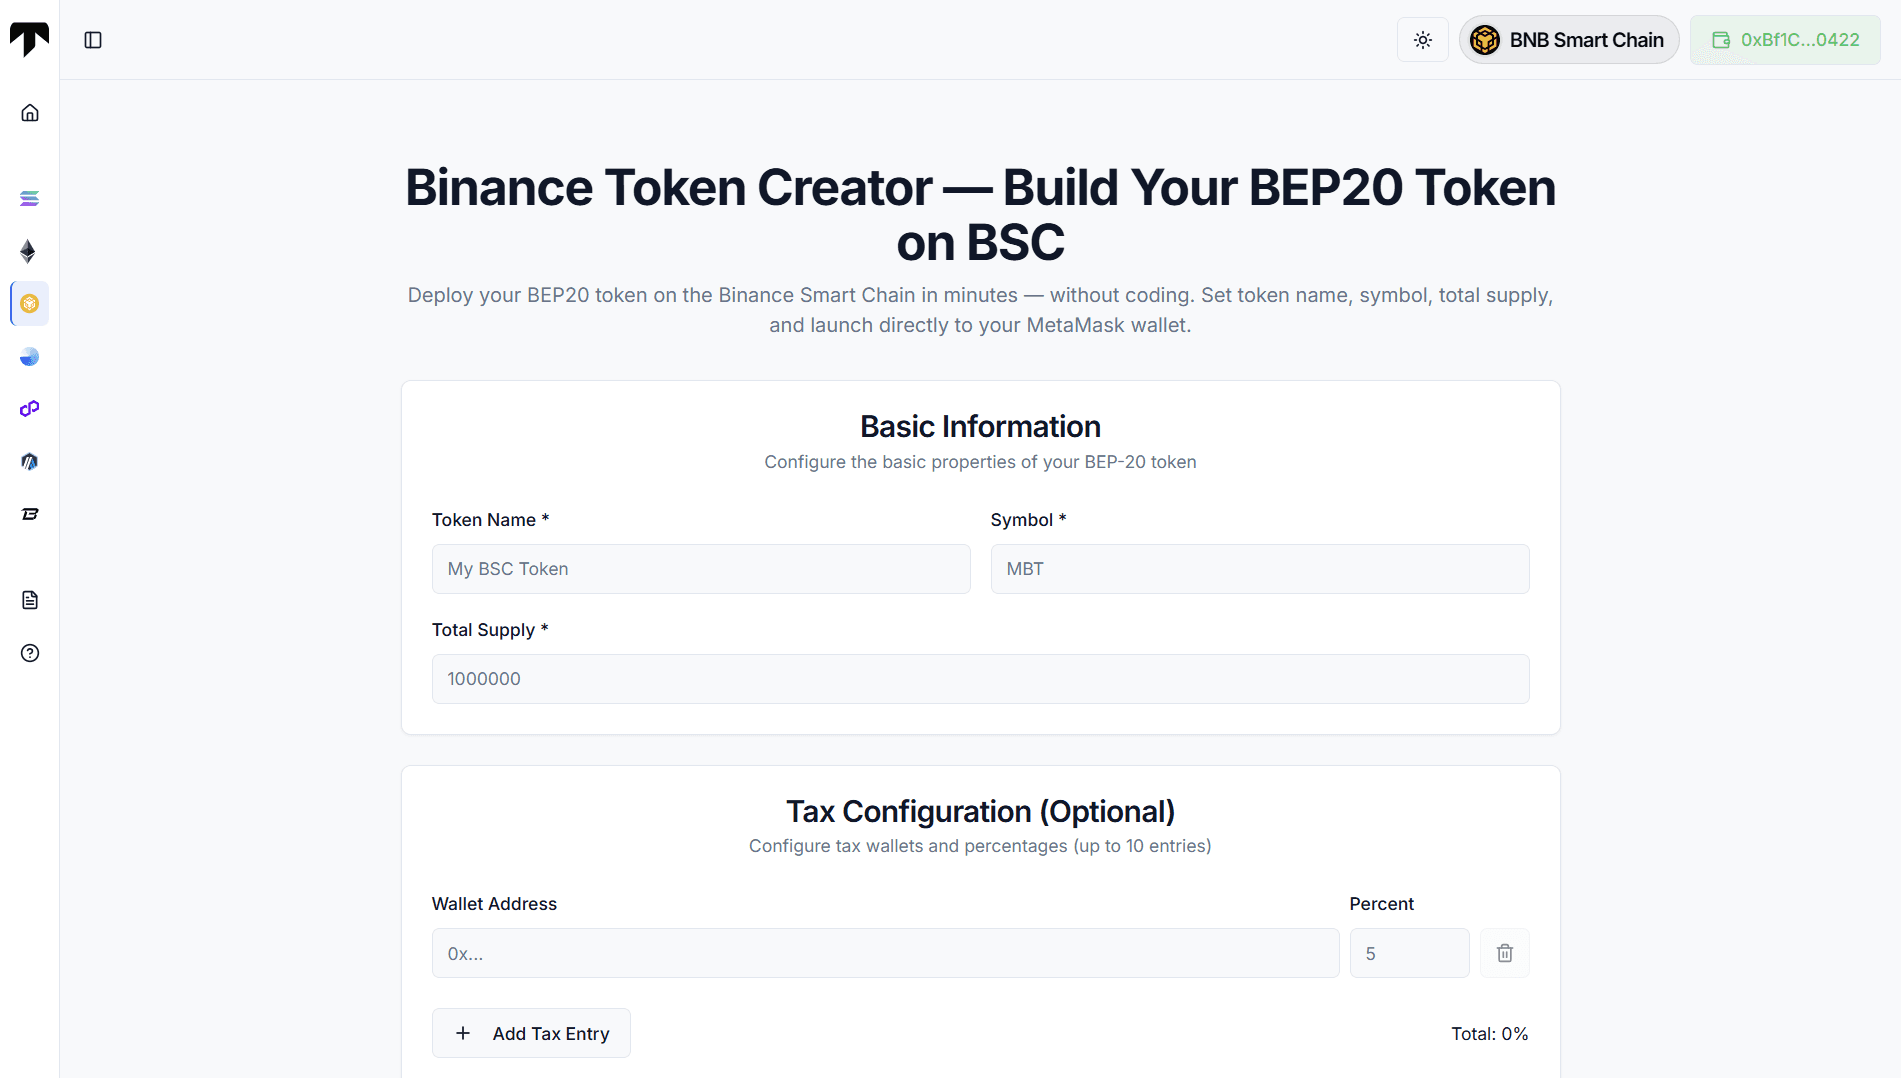1901x1078 pixels.
Task: Toggle light/dark theme with sun icon
Action: coord(1422,40)
